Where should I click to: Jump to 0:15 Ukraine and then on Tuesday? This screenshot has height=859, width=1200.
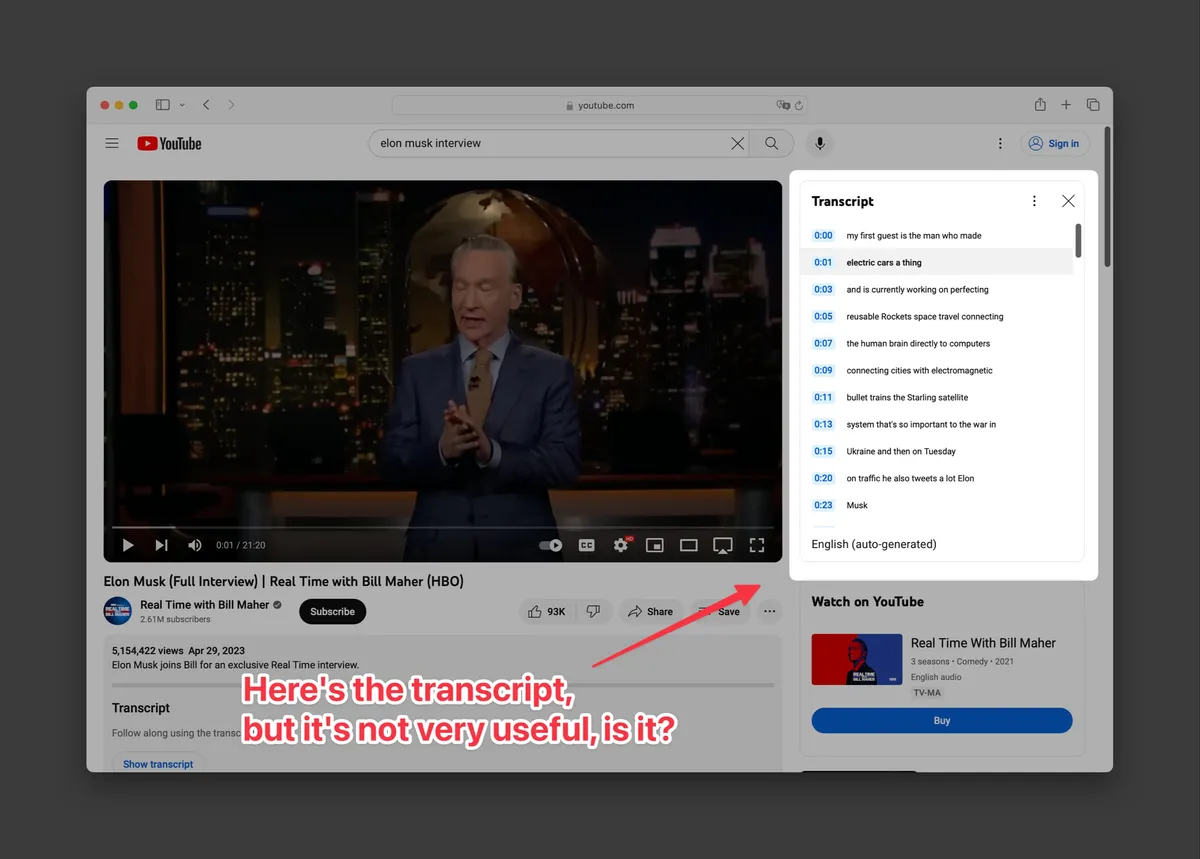(937, 452)
